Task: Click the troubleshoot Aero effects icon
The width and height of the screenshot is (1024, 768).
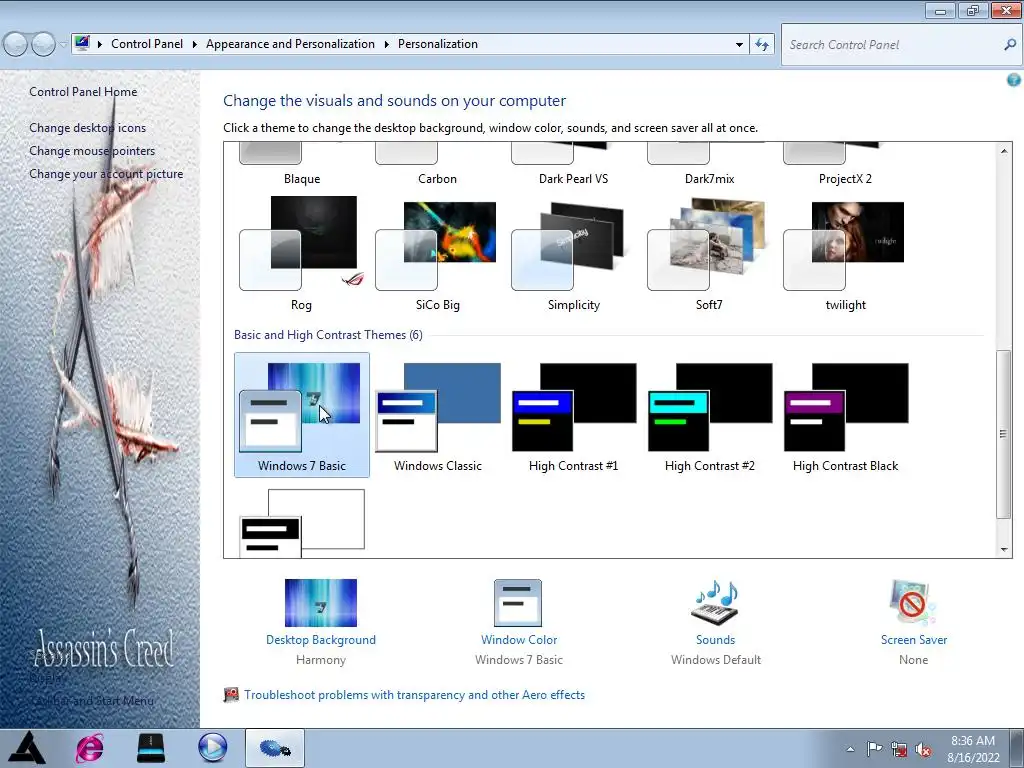Action: click(x=231, y=695)
